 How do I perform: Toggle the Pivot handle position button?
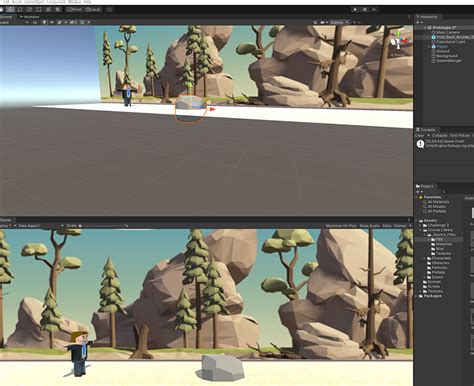(75, 9)
